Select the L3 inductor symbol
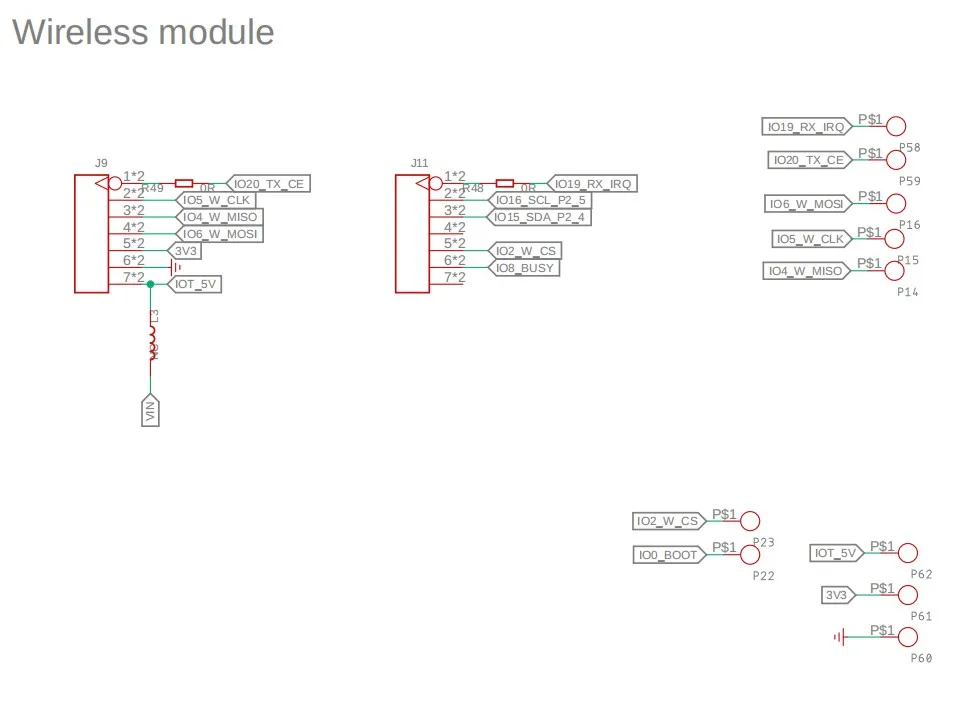 [152, 343]
